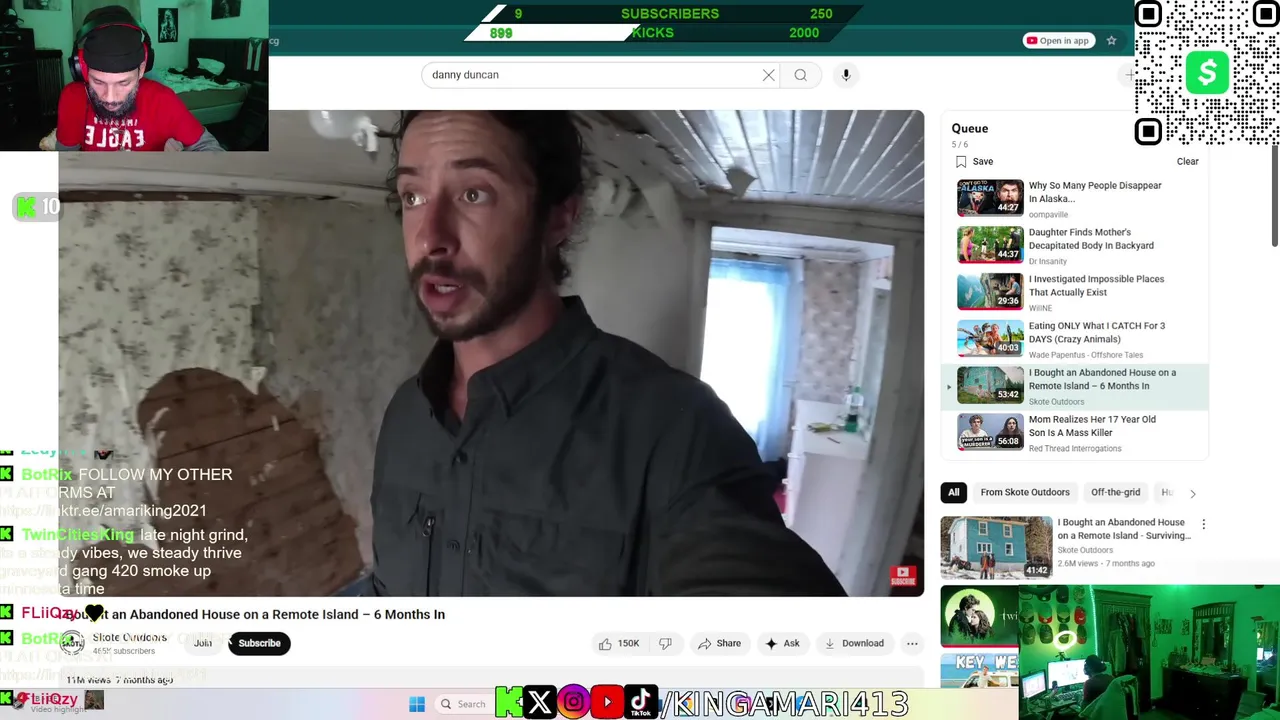Click the Skote Outdoors name in the active queue item
Viewport: 1280px width, 720px height.
coord(1056,401)
